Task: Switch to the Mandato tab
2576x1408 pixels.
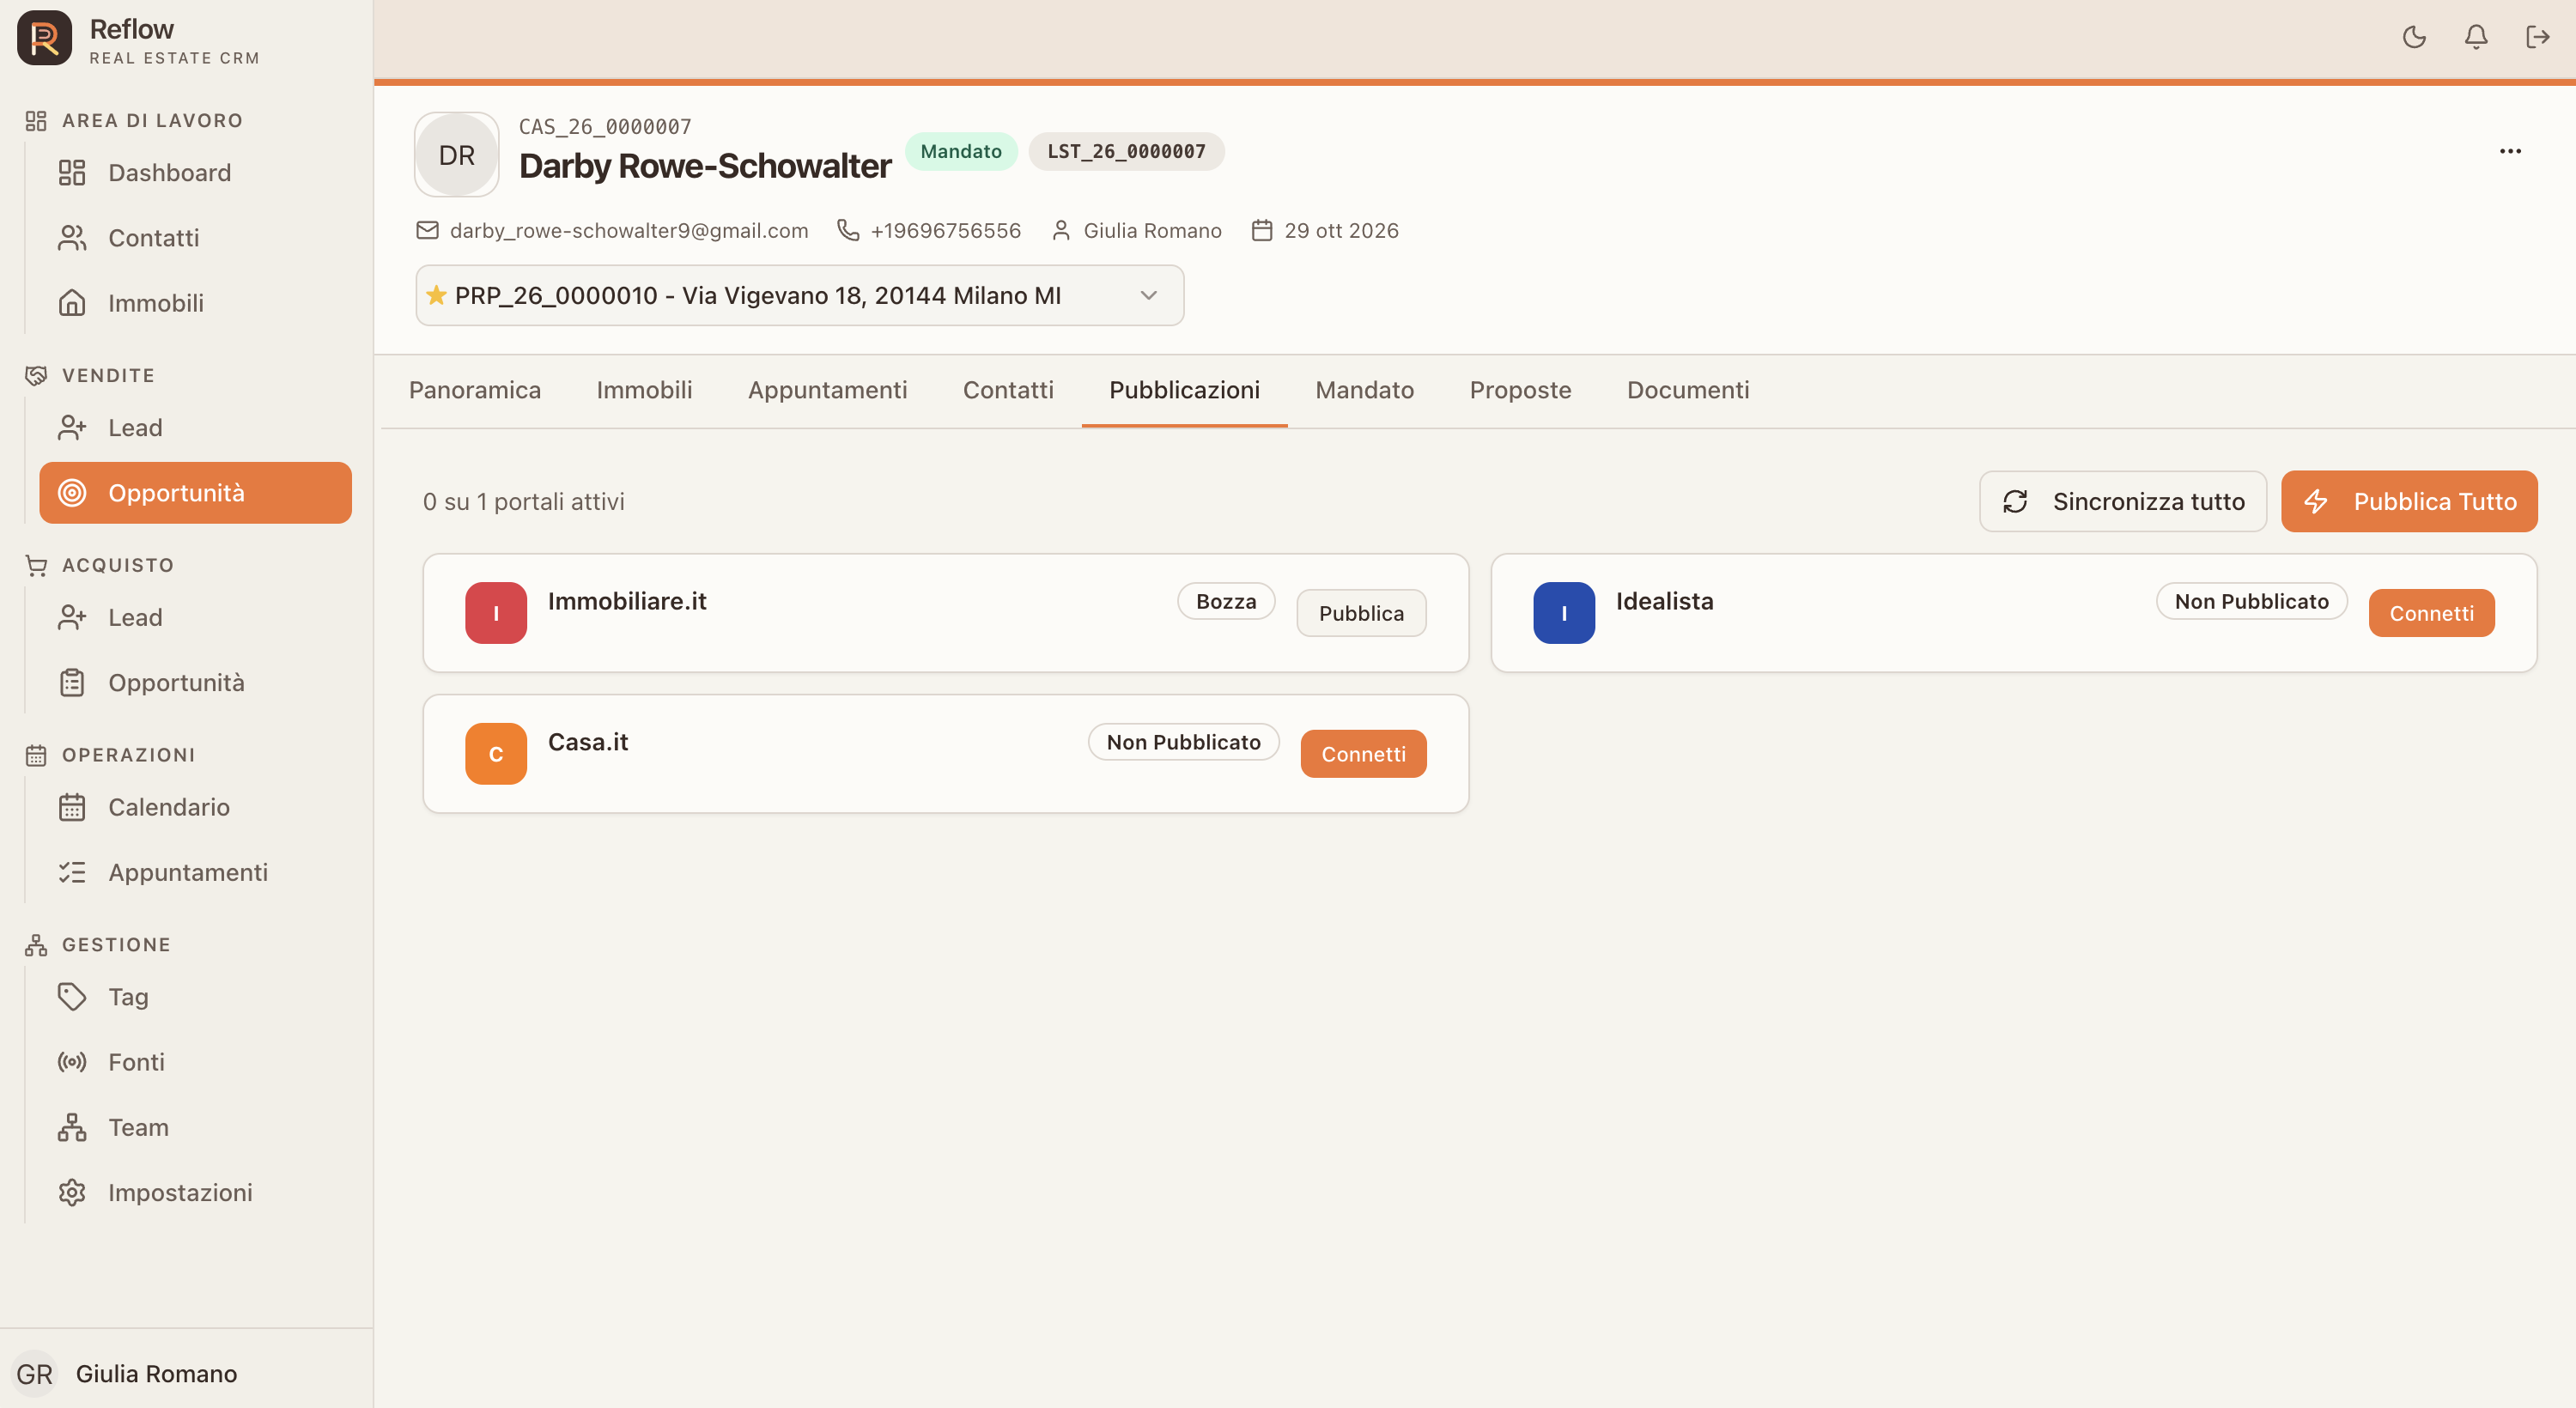Action: (1364, 390)
